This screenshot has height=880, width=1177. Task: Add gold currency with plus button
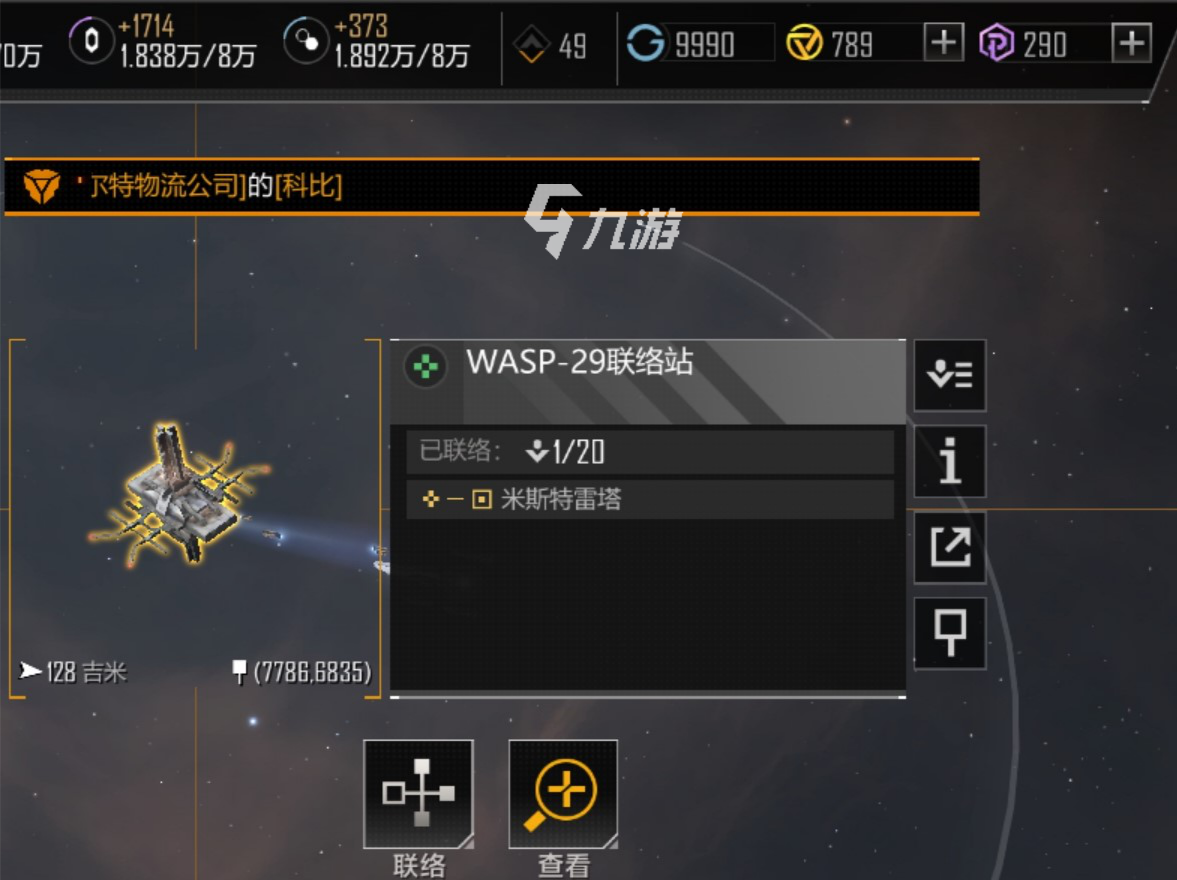pyautogui.click(x=944, y=42)
